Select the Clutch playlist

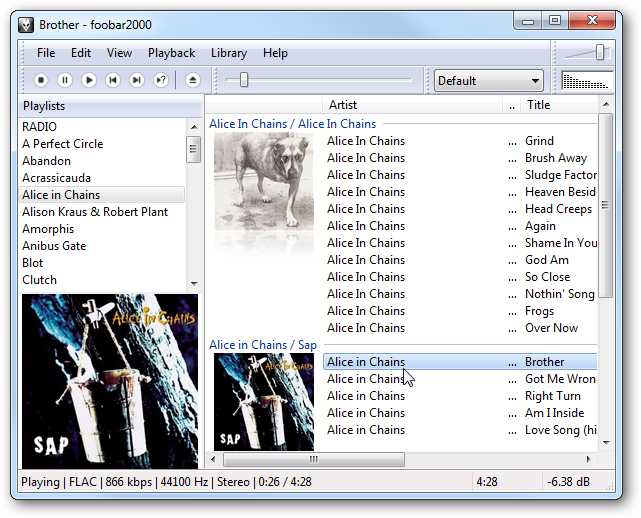click(102, 280)
